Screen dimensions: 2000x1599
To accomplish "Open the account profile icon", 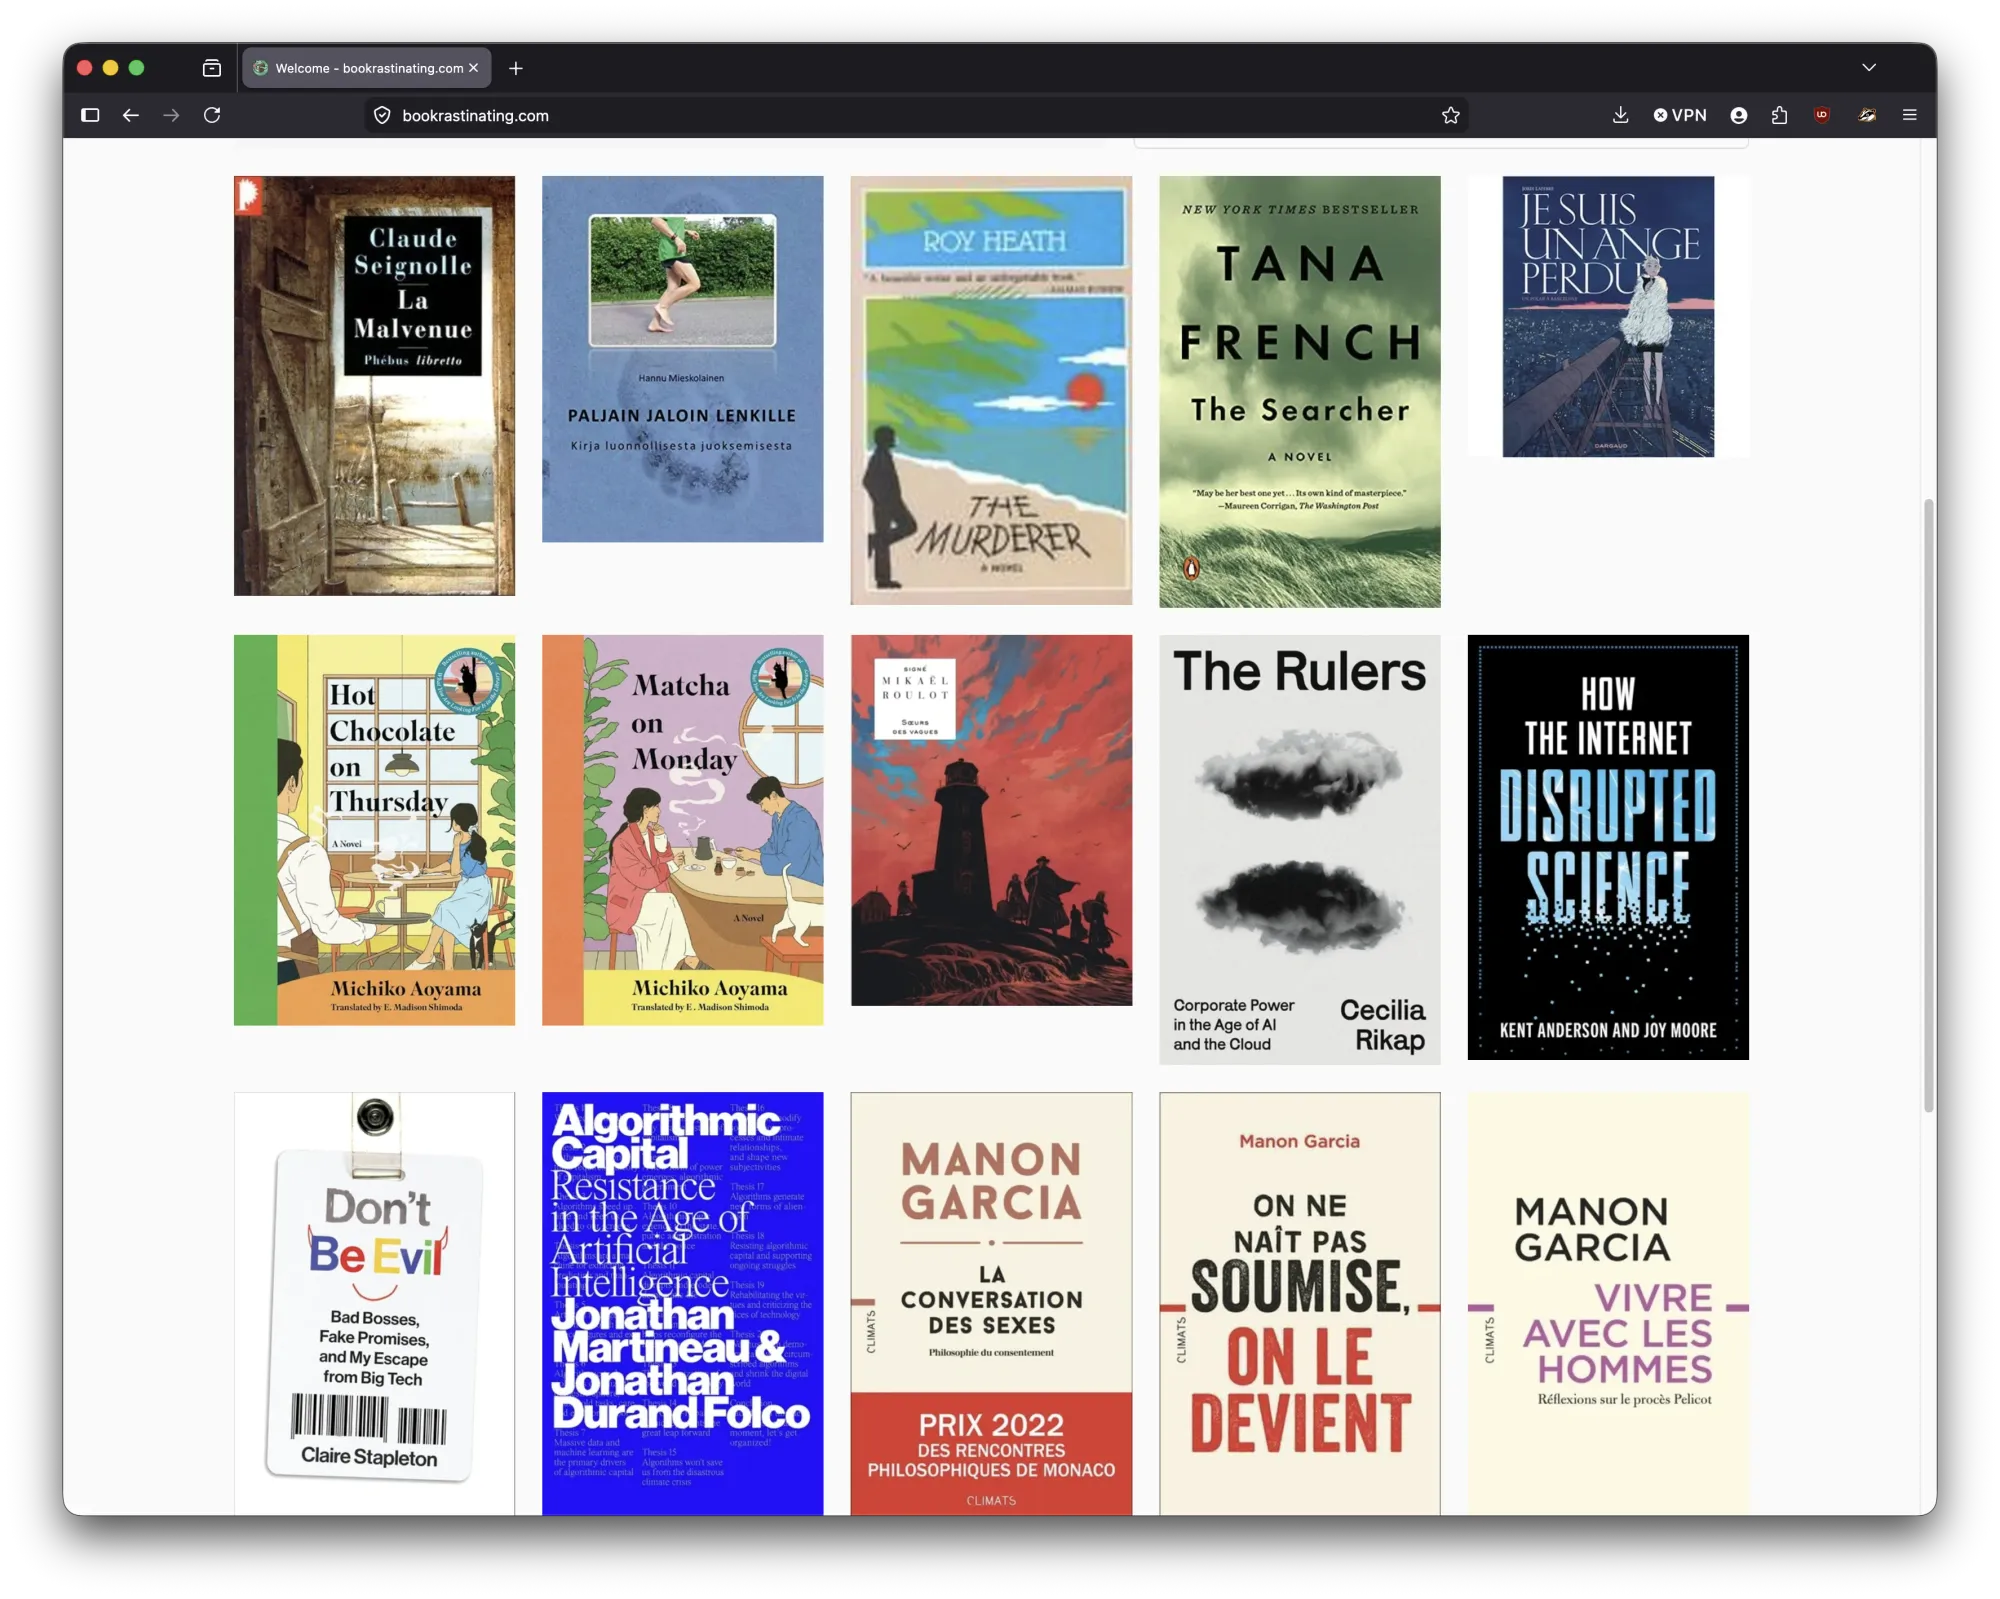I will 1739,115.
